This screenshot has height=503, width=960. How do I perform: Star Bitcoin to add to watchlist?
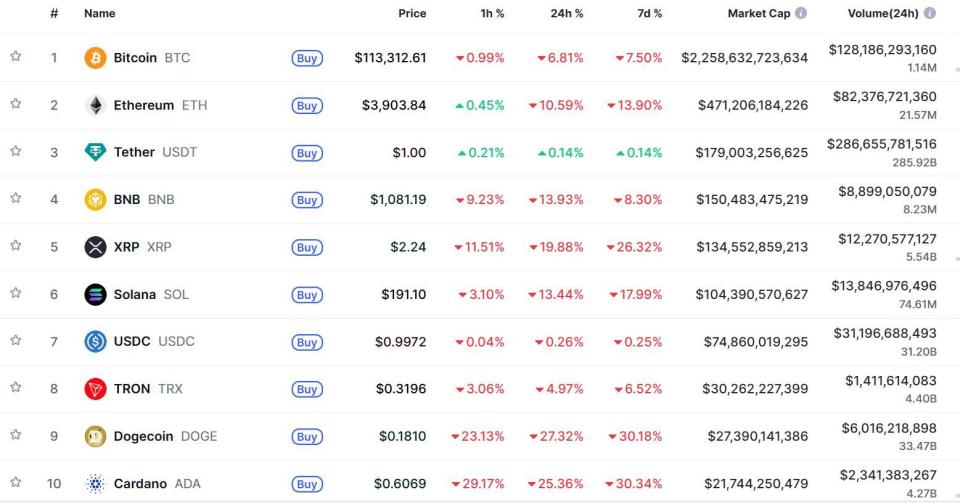click(16, 57)
